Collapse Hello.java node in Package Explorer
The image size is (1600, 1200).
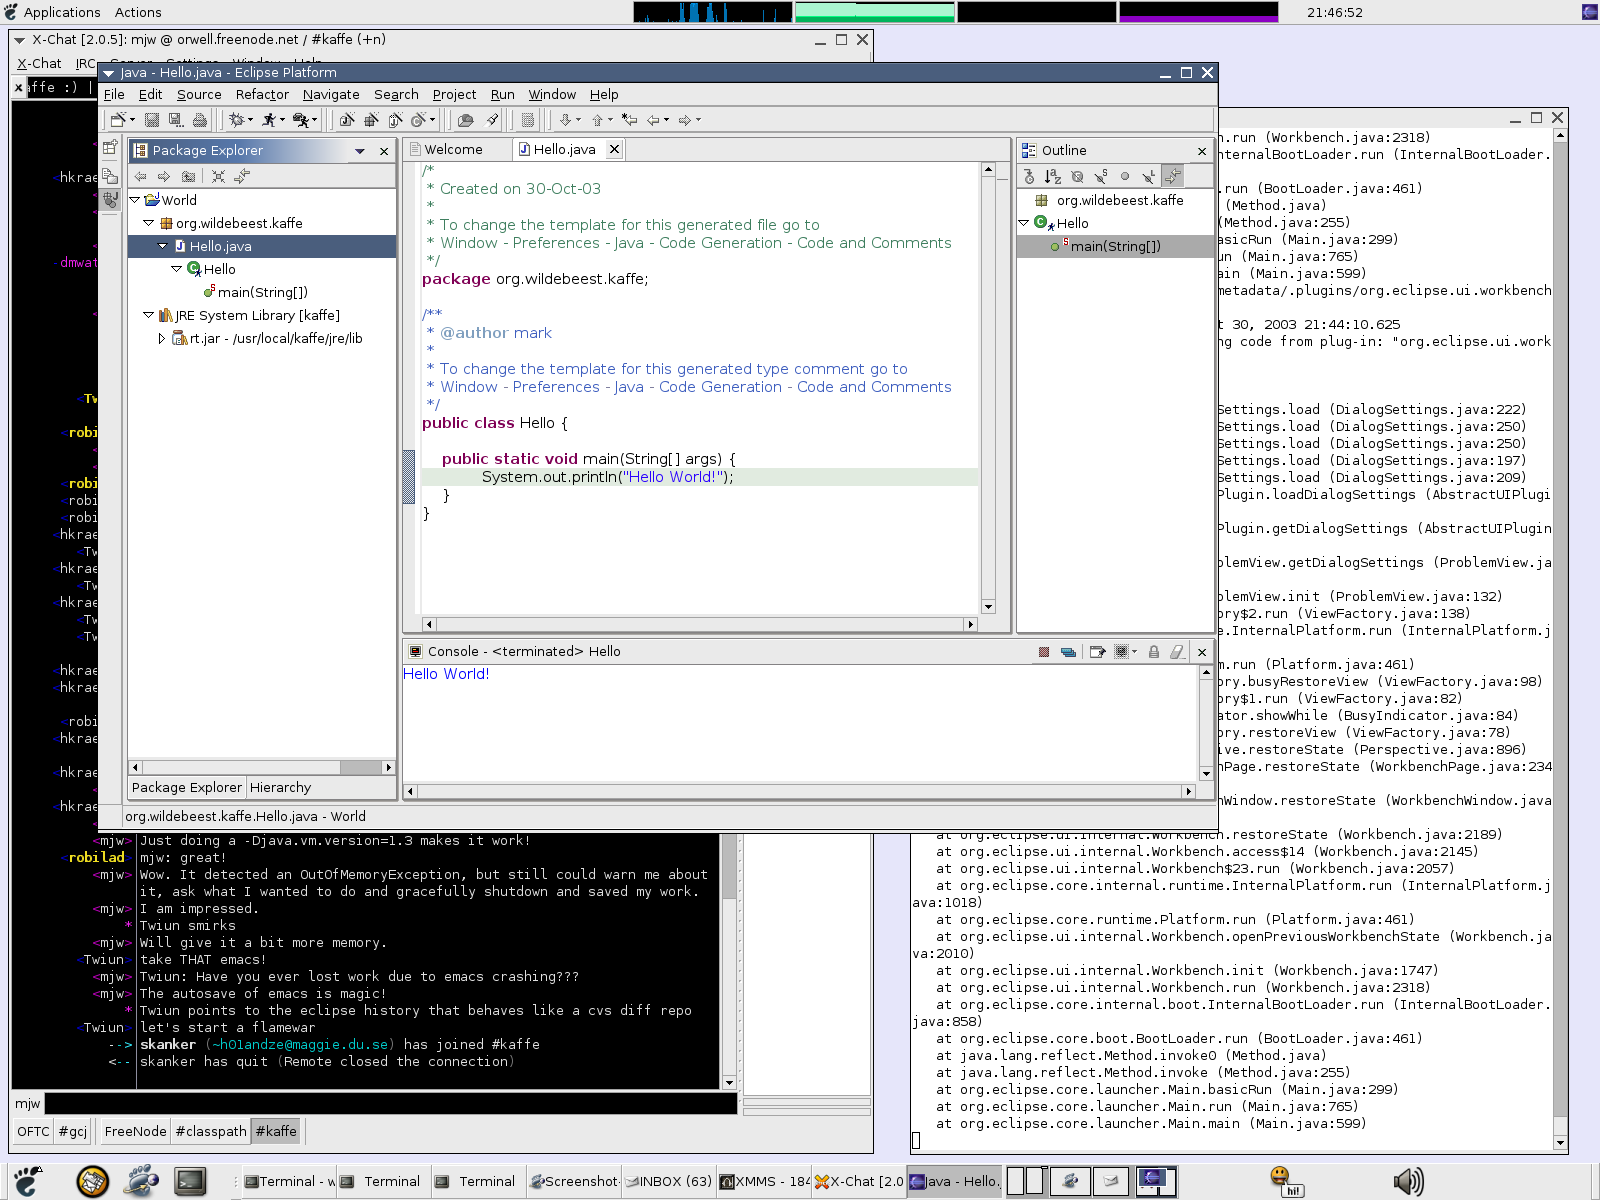coord(162,246)
